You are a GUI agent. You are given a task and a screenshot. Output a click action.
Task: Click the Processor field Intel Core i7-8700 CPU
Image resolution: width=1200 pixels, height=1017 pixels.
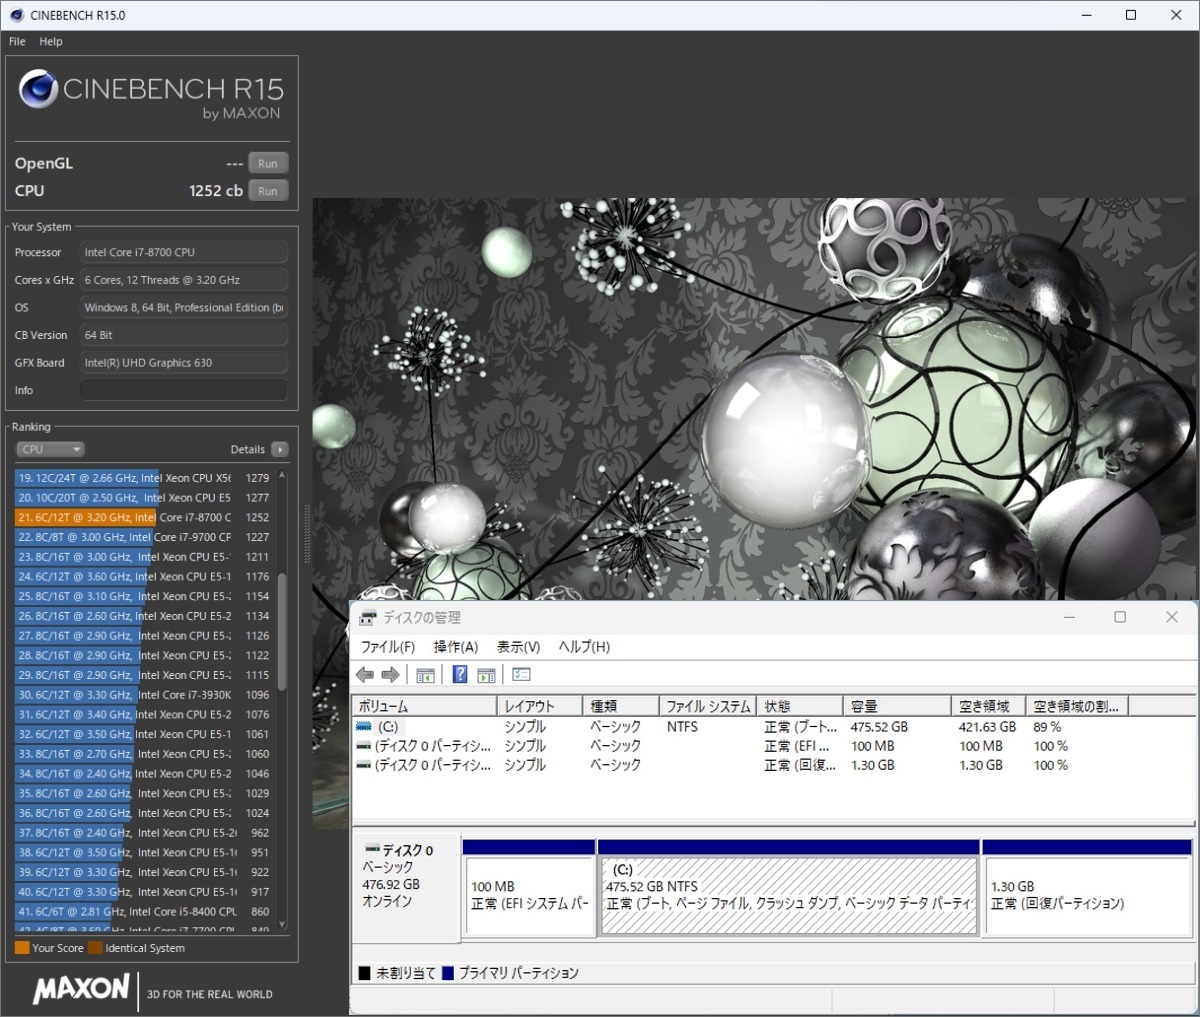[184, 252]
